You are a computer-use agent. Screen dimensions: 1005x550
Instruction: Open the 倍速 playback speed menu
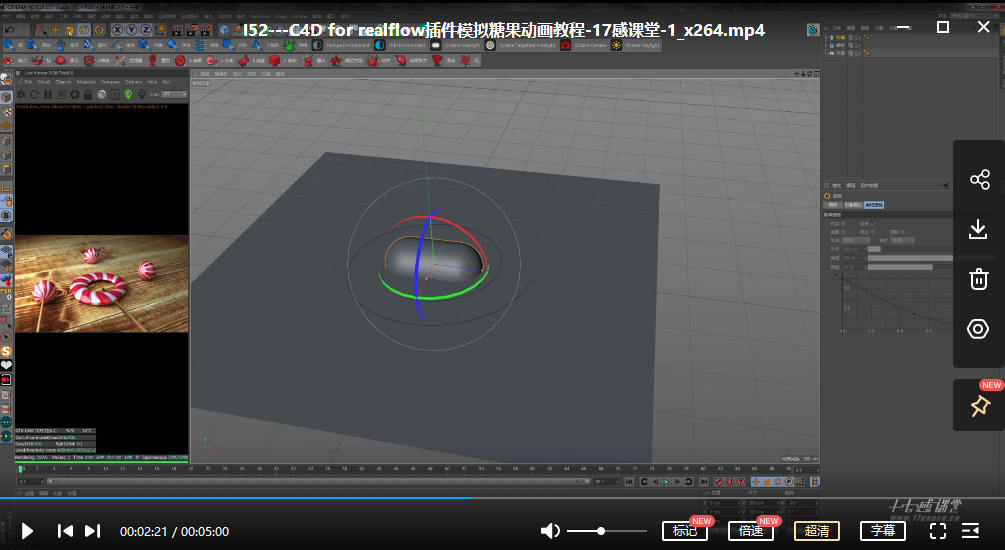[x=751, y=531]
